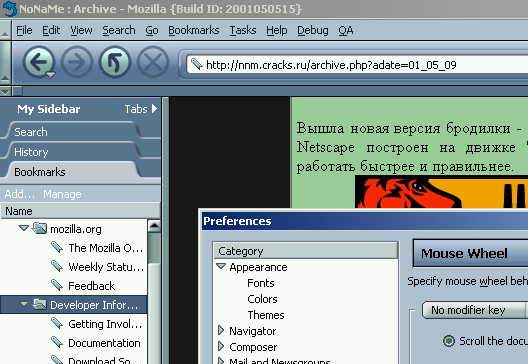Click the Forward navigation arrow button

pos(77,62)
